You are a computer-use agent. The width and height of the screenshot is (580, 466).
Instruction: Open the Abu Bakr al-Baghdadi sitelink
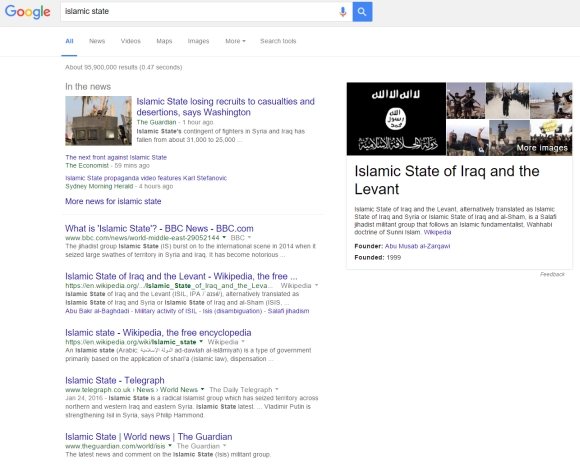click(98, 311)
